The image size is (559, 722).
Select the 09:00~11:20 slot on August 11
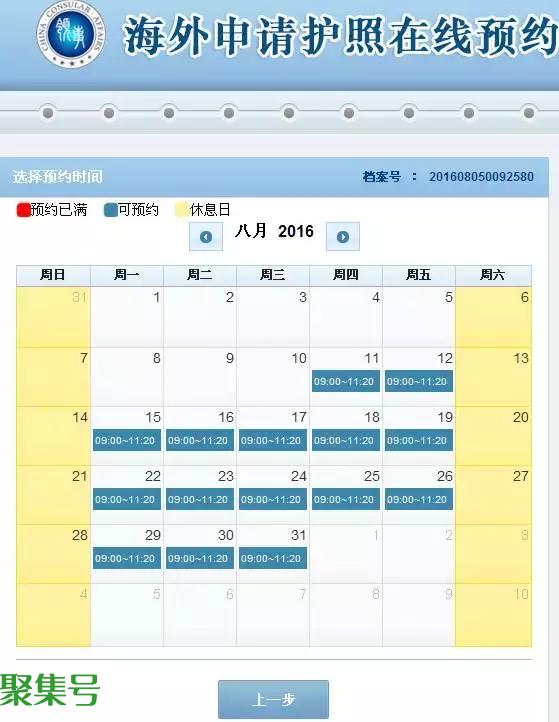tap(345, 381)
